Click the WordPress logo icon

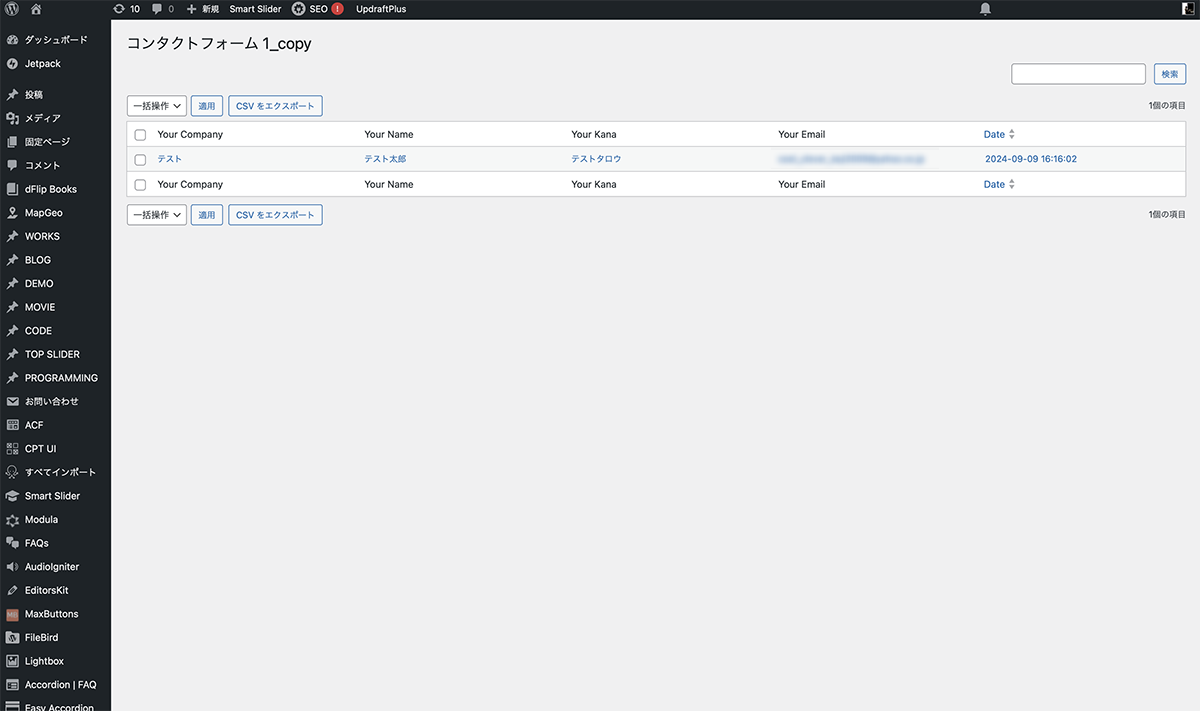pyautogui.click(x=12, y=9)
